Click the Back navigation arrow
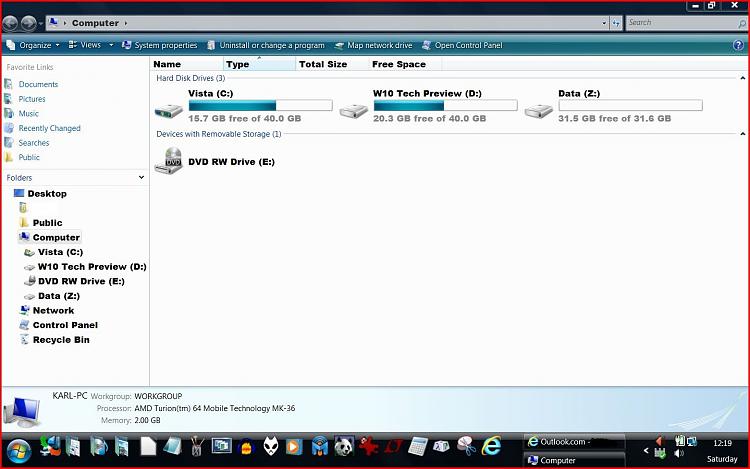The image size is (750, 469). click(10, 23)
